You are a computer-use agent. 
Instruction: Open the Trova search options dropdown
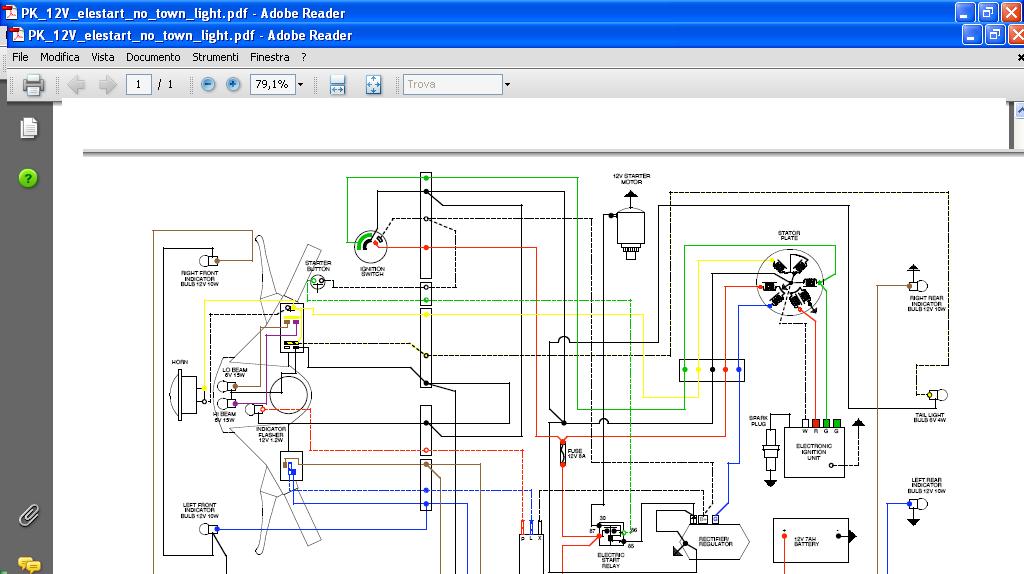tap(507, 84)
